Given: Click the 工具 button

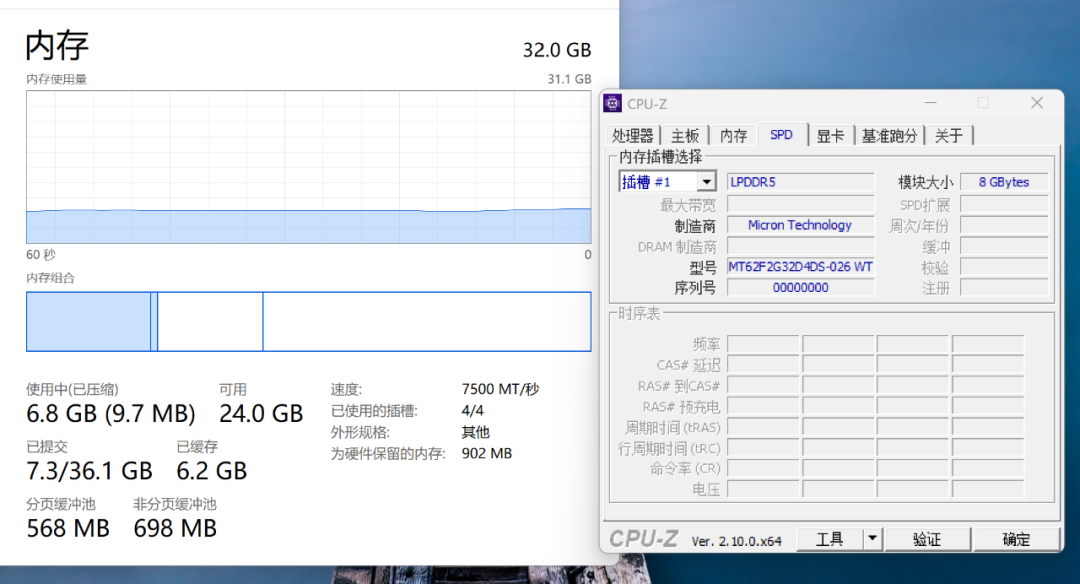Looking at the screenshot, I should (x=829, y=539).
